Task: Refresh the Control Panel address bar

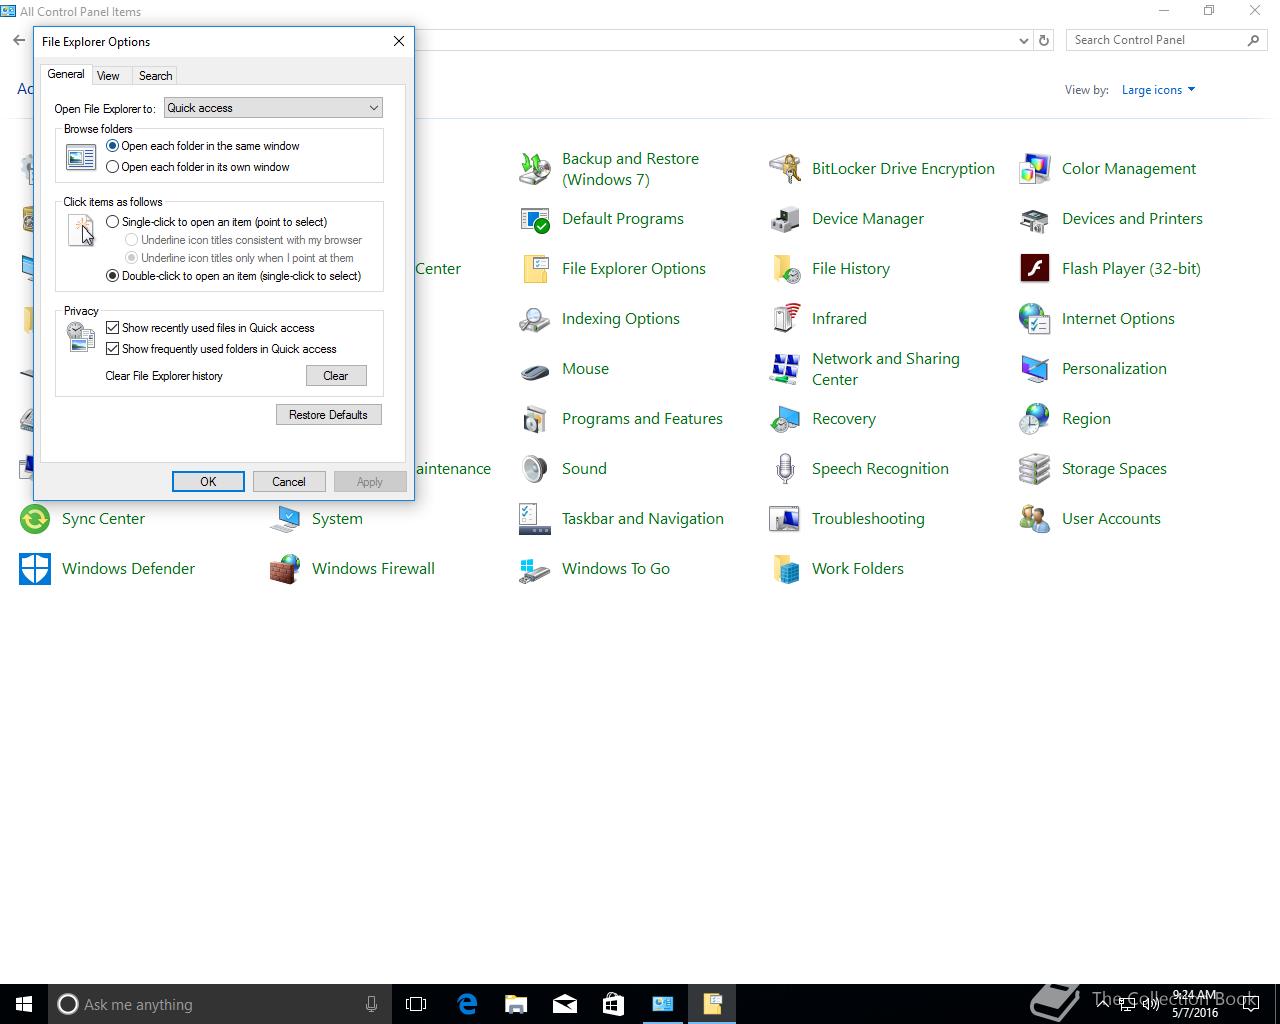Action: (1044, 41)
